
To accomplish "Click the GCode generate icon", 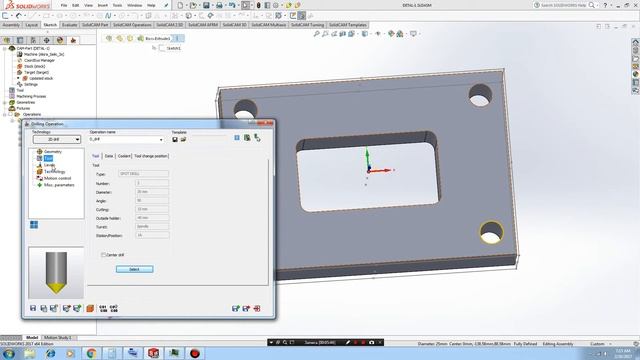I will pos(103,308).
